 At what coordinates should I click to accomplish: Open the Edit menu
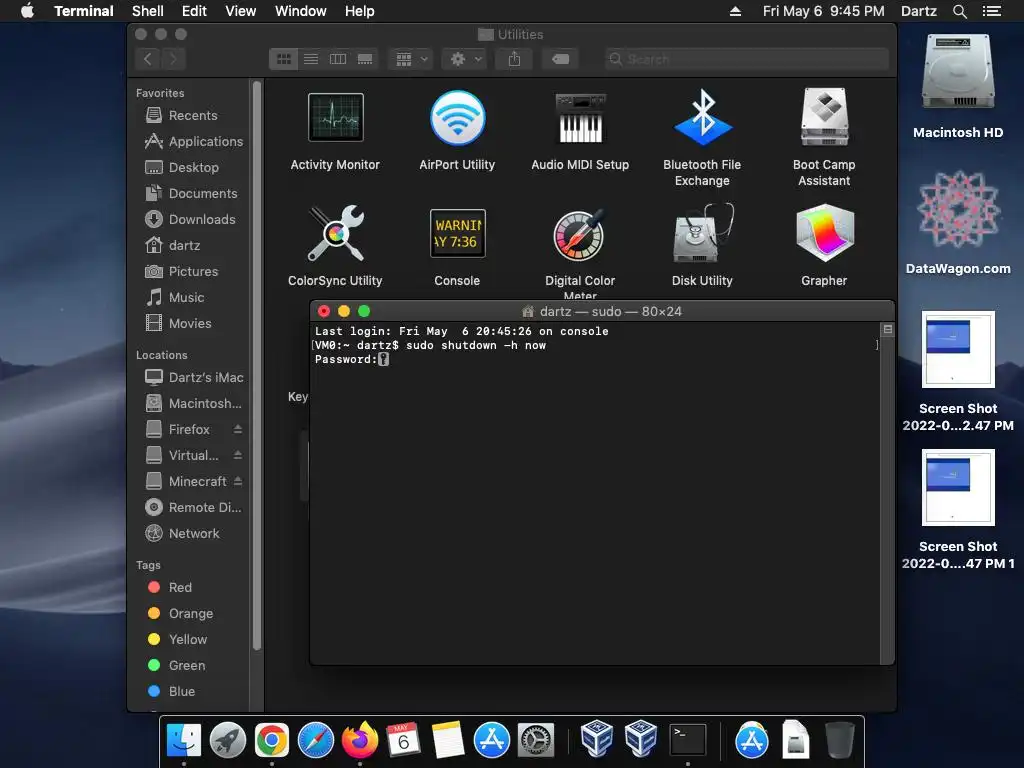coord(194,11)
